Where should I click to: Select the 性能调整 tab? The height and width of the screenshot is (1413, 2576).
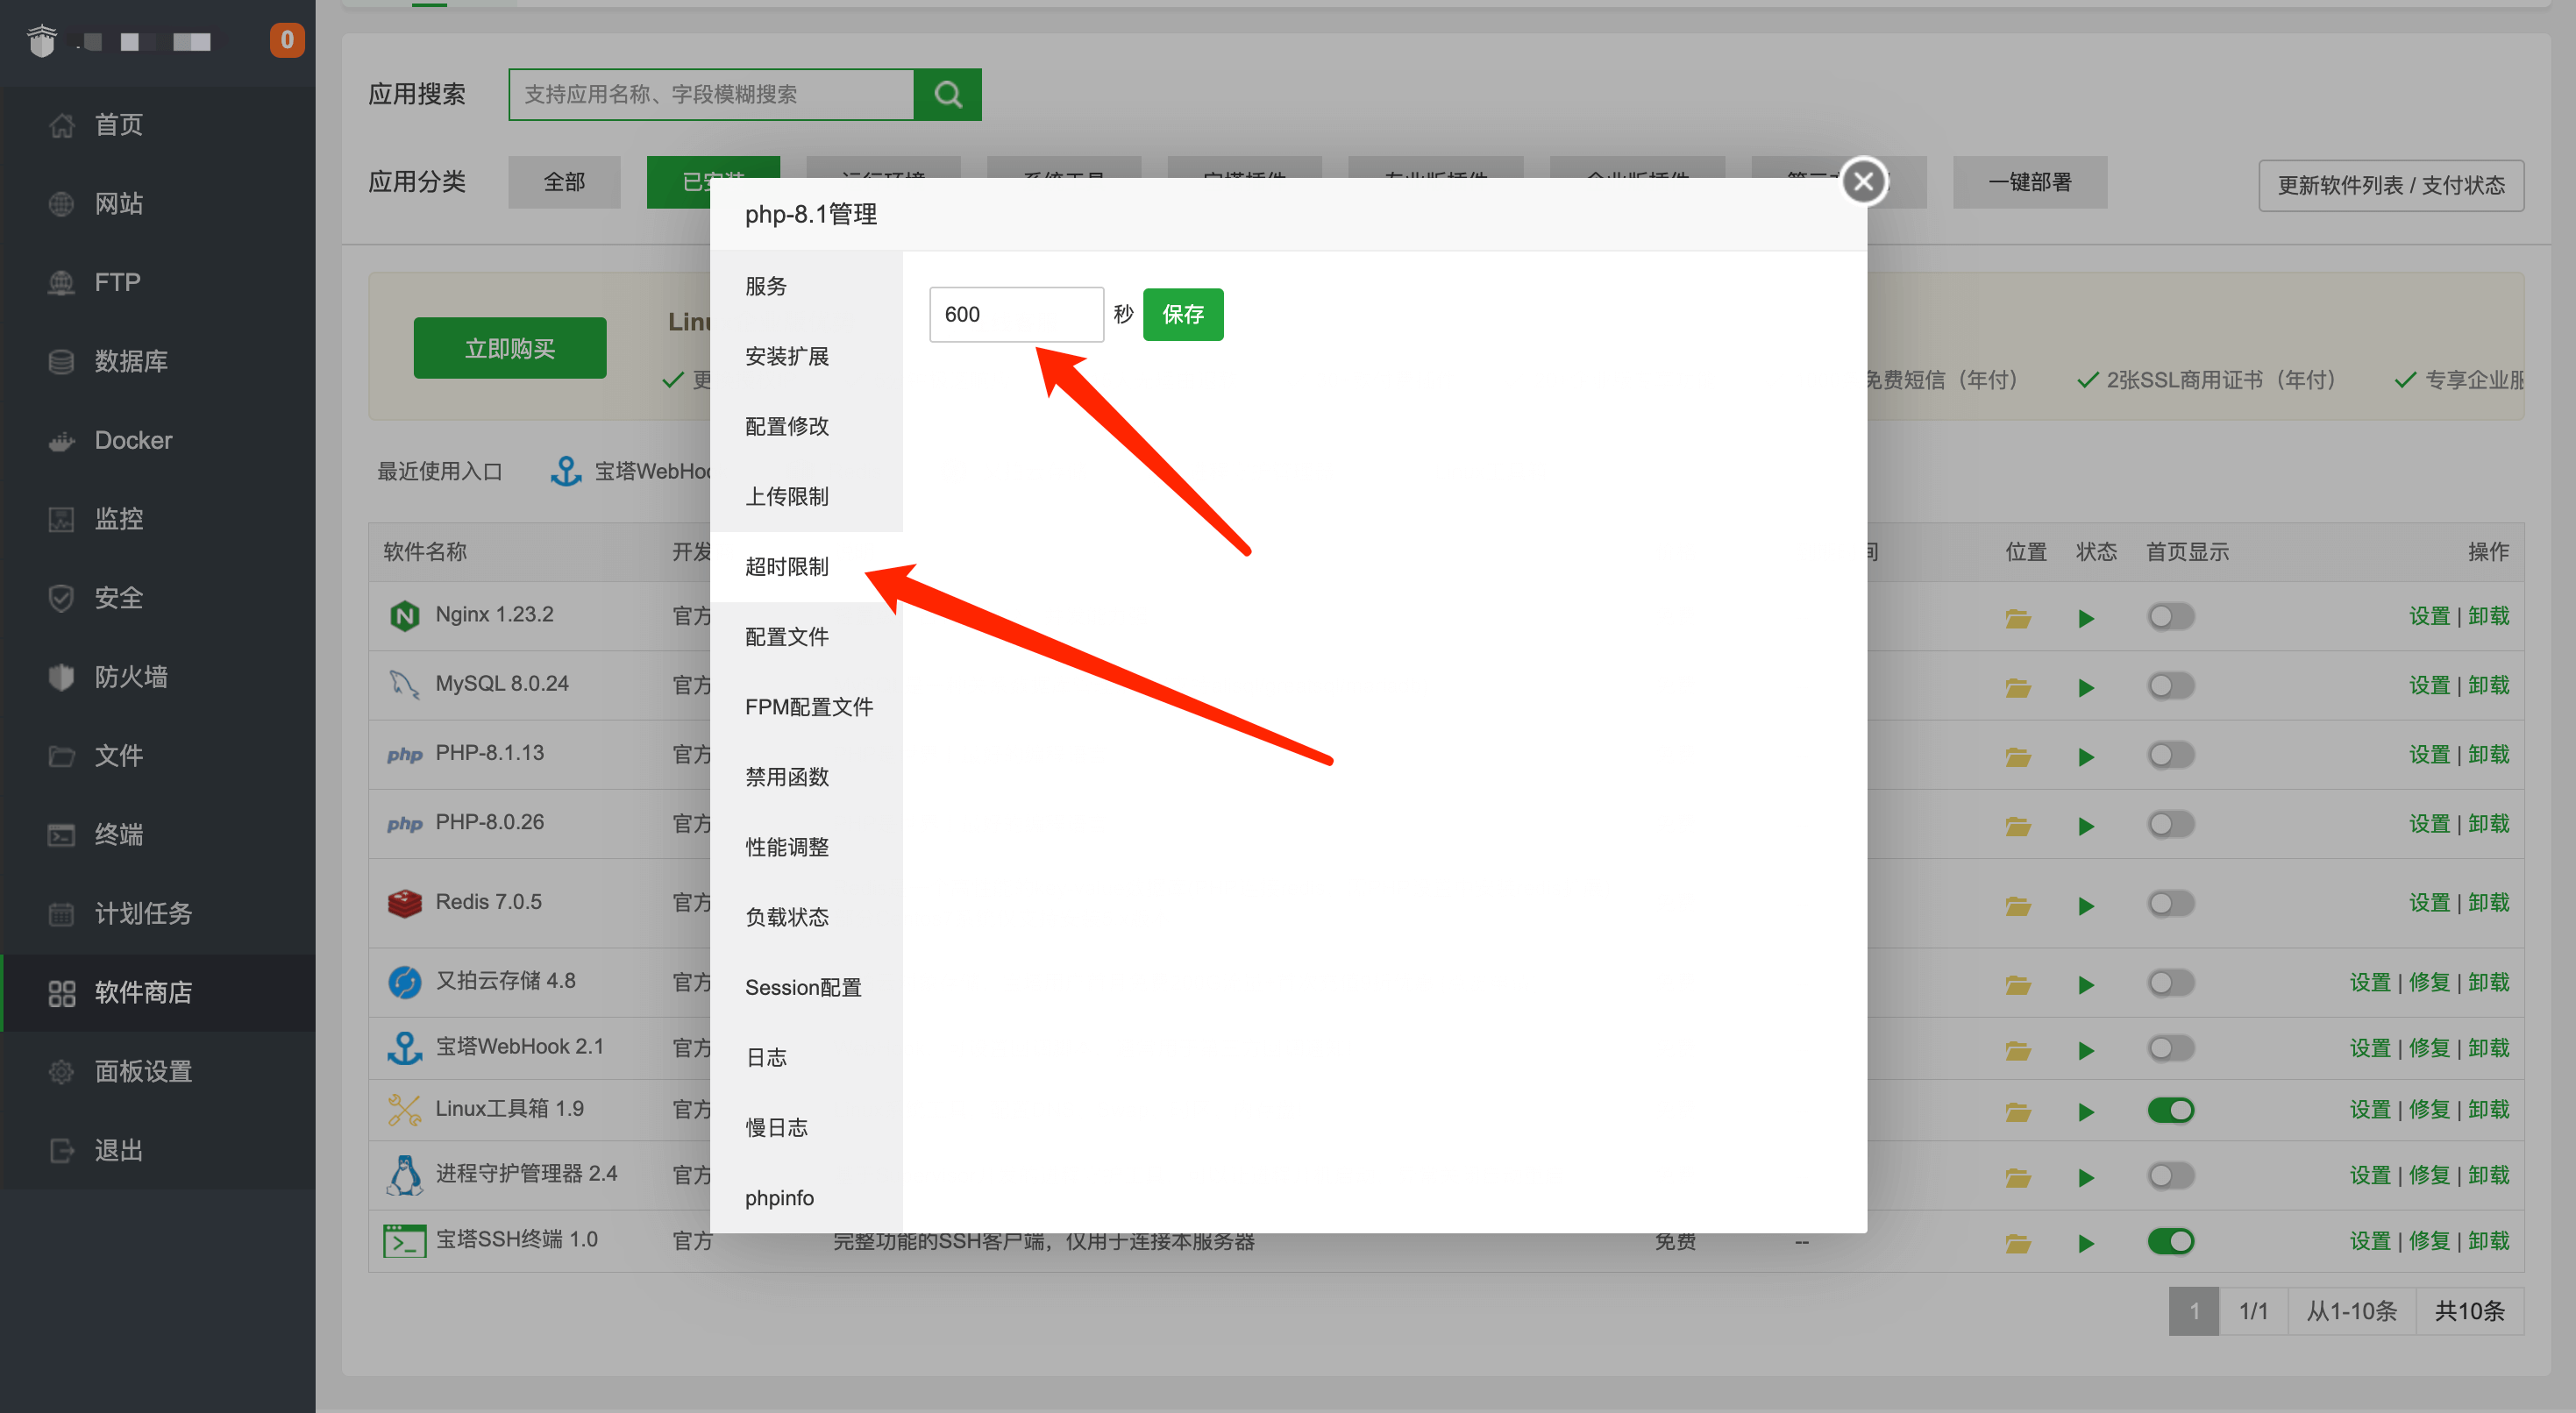click(806, 847)
